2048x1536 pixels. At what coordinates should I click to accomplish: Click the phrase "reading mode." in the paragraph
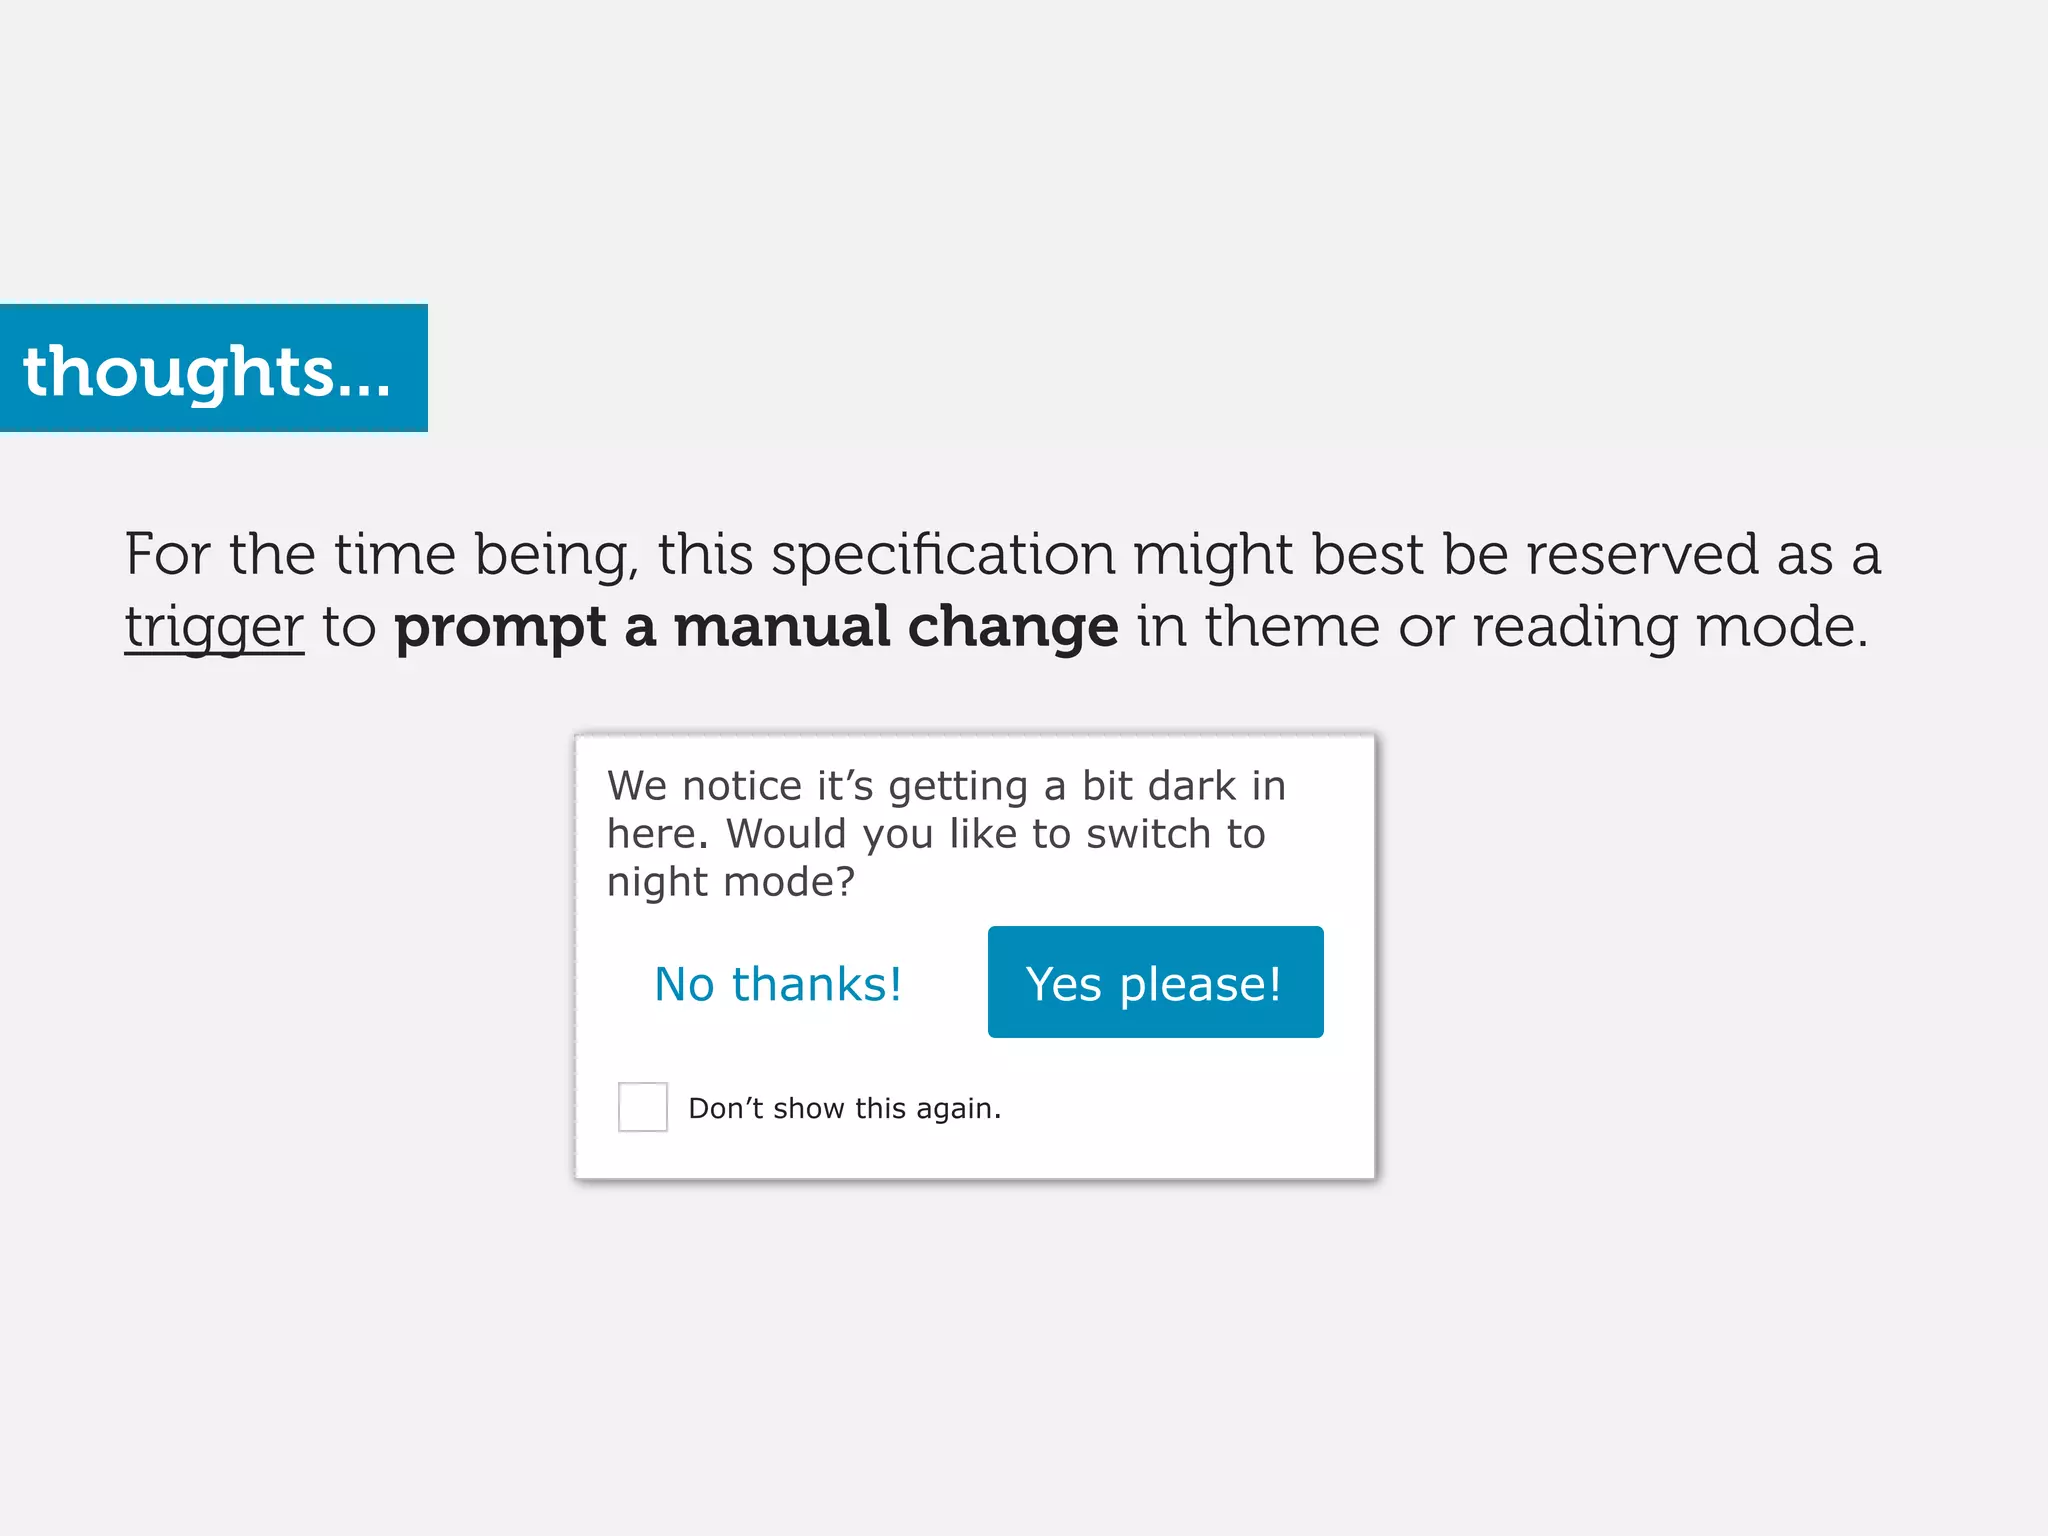[1670, 628]
